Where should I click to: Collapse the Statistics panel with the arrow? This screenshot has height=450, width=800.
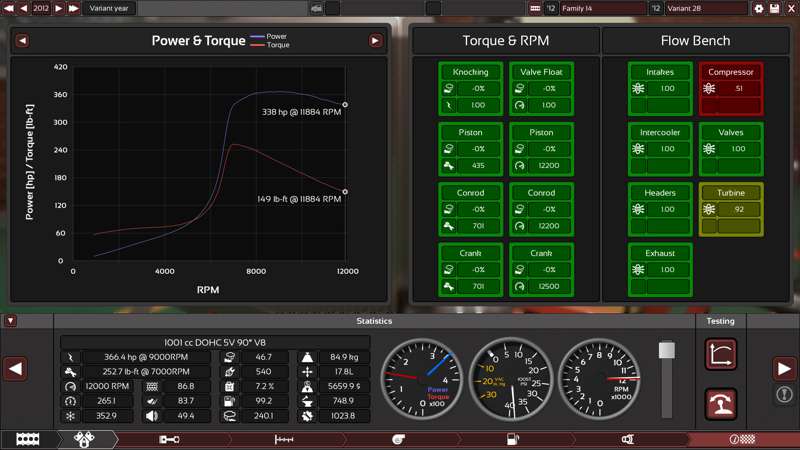click(x=10, y=321)
